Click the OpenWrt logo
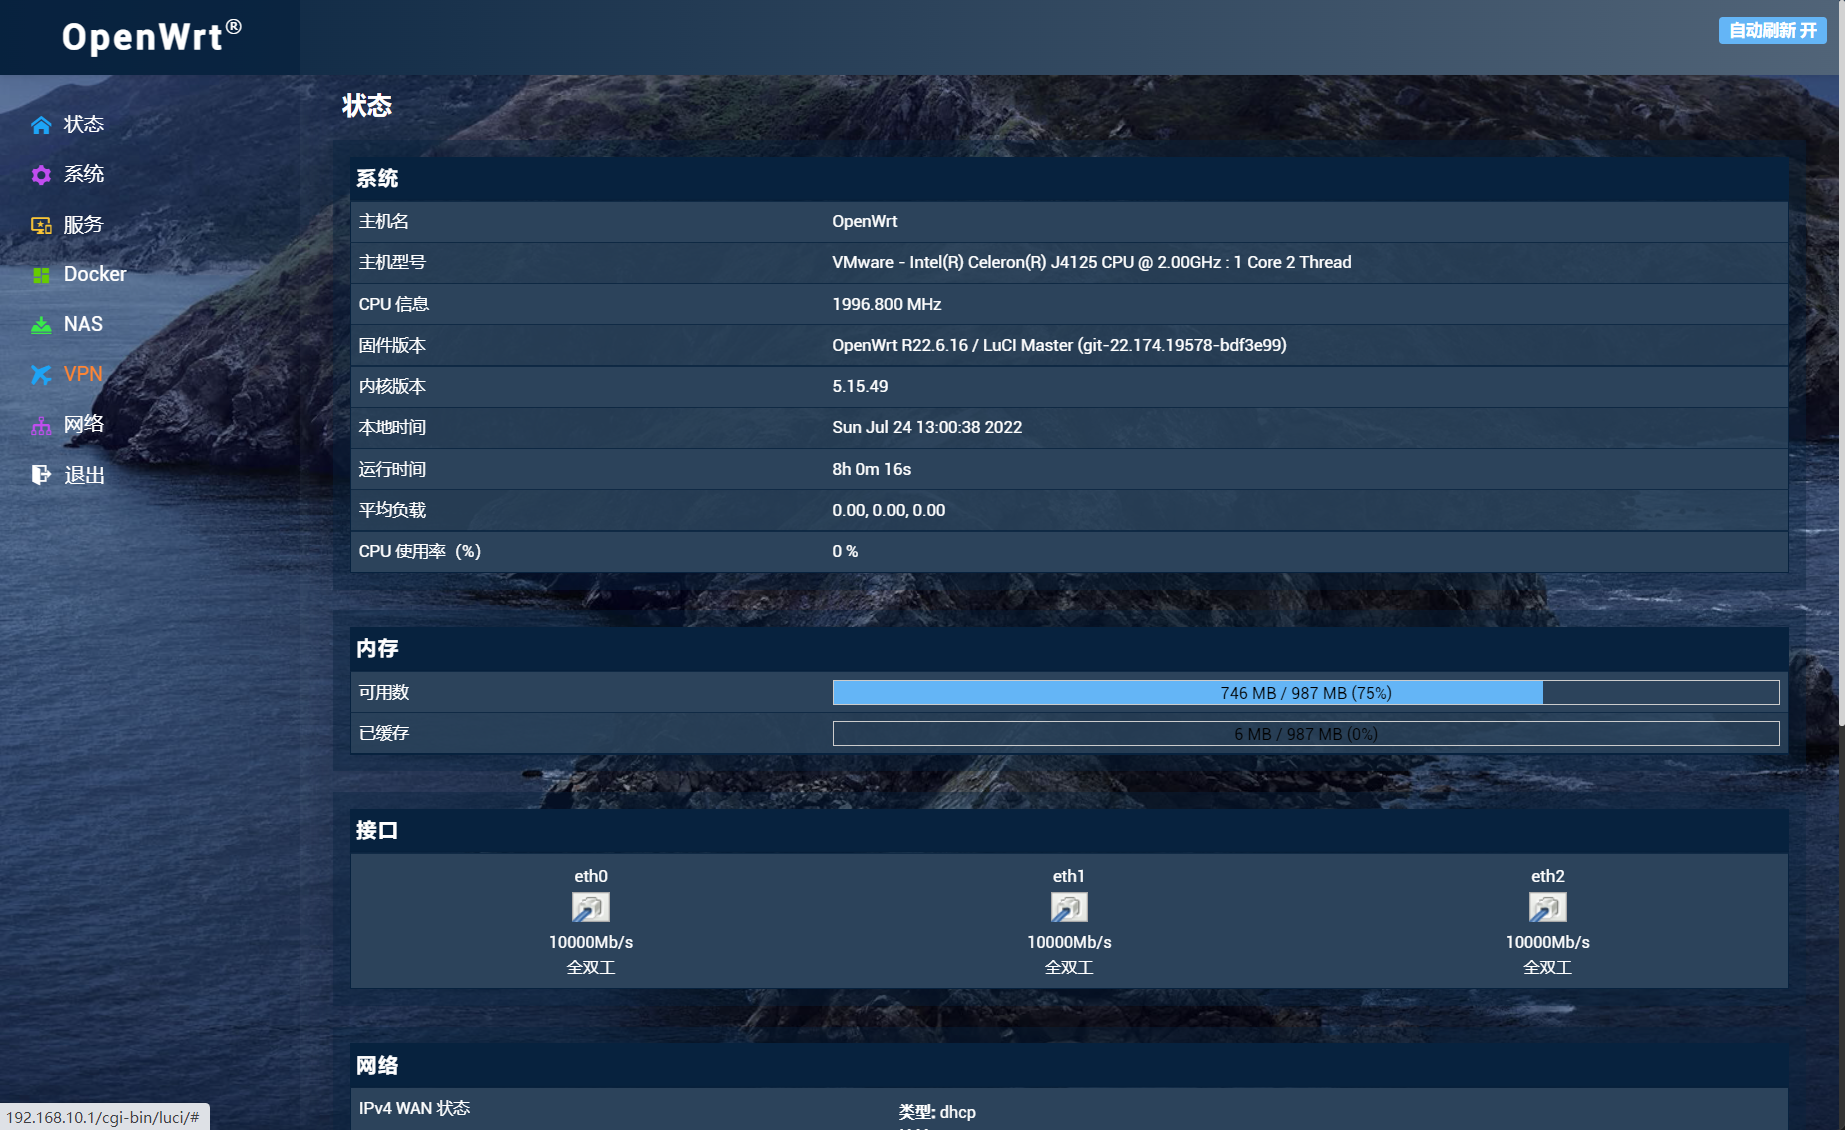The image size is (1845, 1130). tap(152, 36)
